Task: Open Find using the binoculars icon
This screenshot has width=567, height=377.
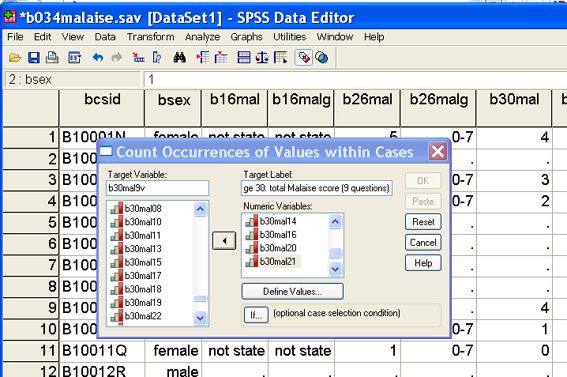Action: click(179, 57)
